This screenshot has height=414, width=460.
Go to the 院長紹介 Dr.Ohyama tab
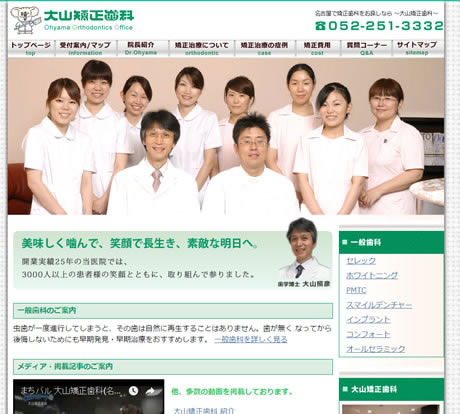(x=141, y=48)
